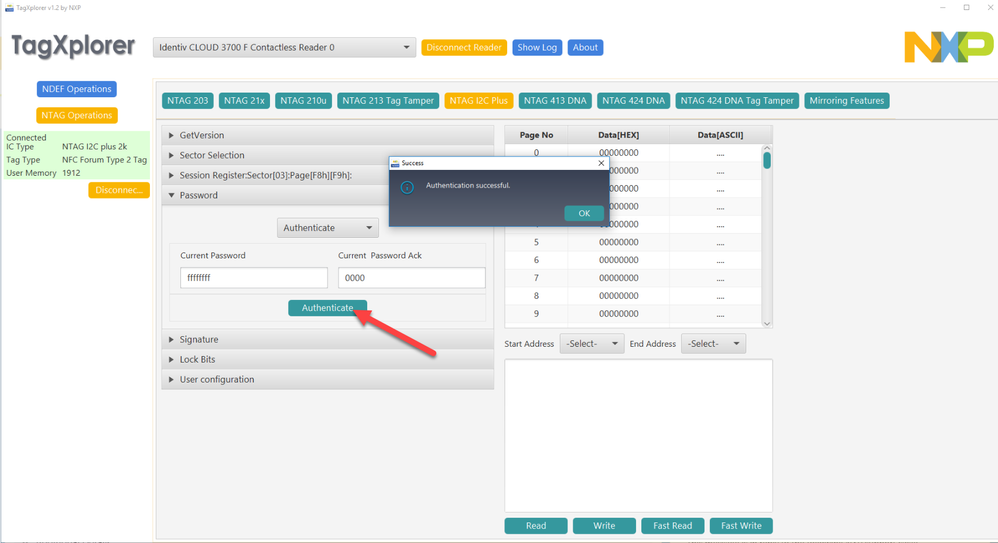Click Disconnect Reader button
998x543 pixels.
[464, 47]
